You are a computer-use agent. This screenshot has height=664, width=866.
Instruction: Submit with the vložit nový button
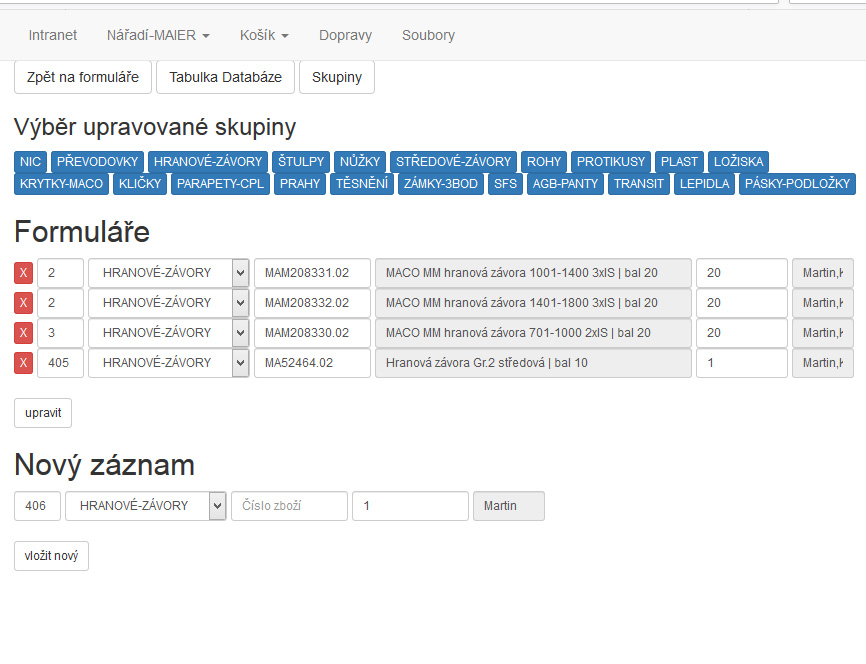tap(51, 556)
